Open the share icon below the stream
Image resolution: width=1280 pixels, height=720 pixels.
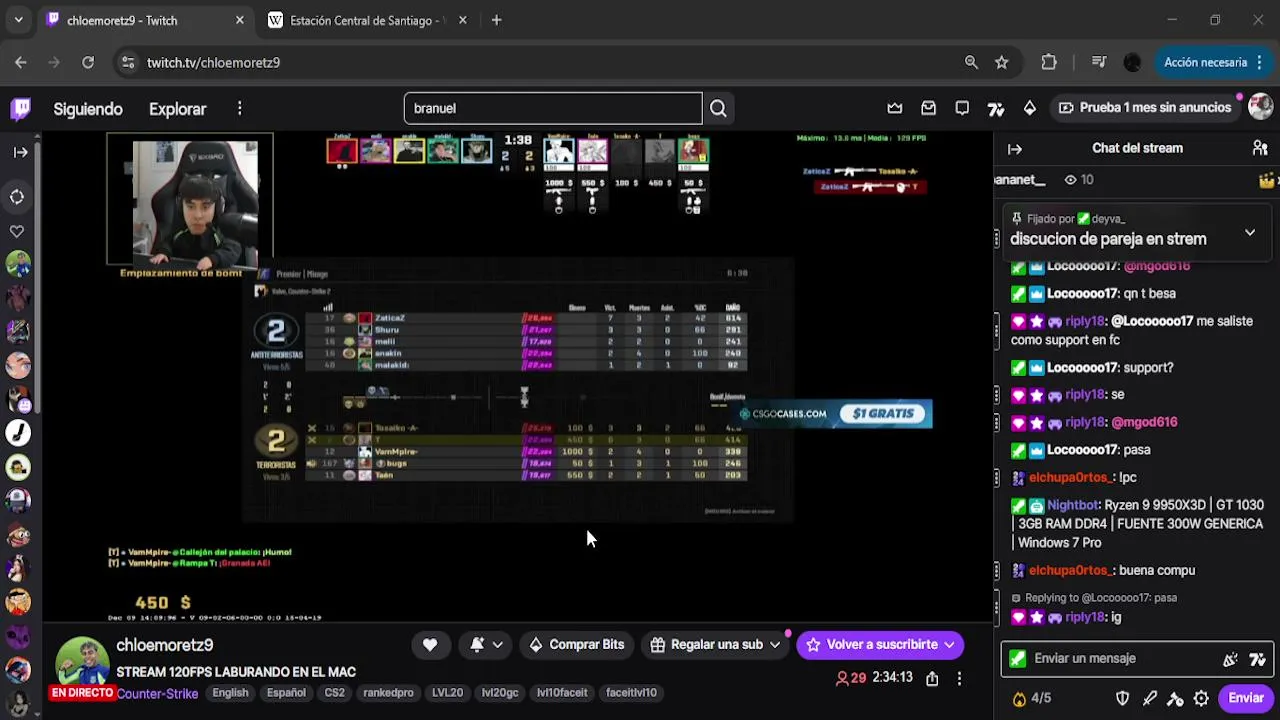(932, 678)
